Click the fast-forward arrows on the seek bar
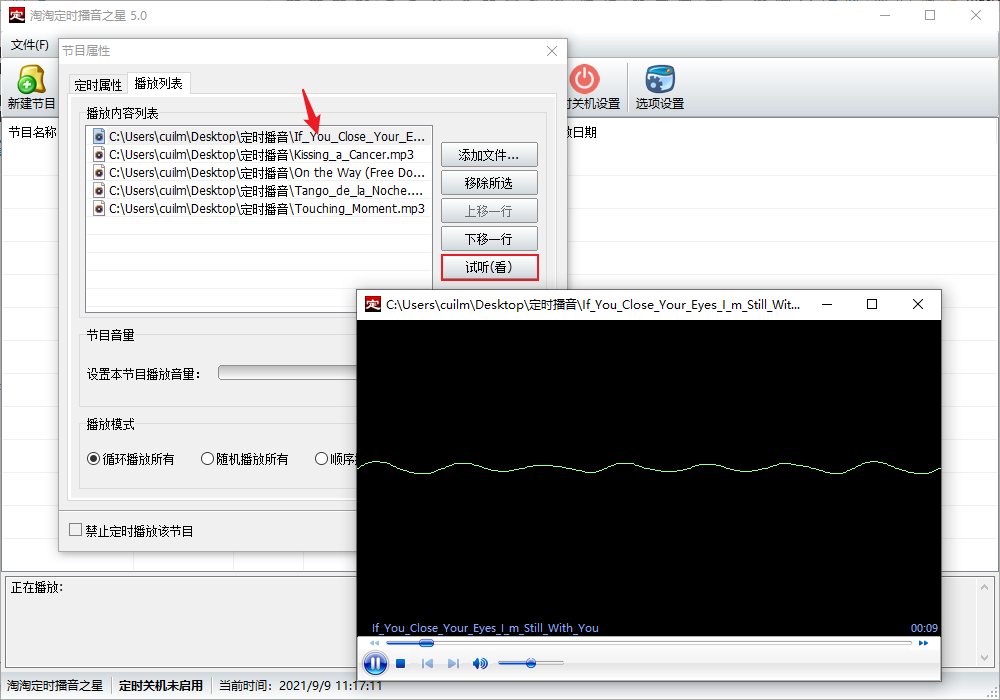This screenshot has width=1000, height=700. [x=923, y=643]
